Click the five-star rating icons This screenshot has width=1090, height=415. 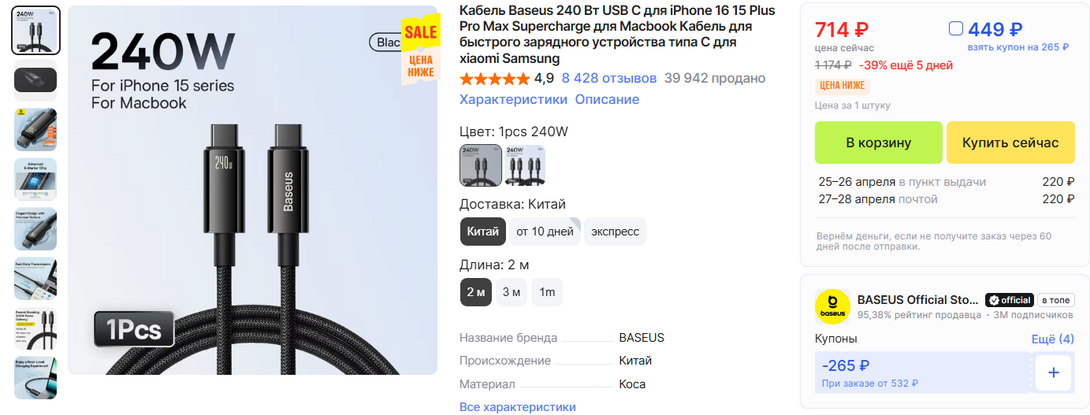click(494, 78)
